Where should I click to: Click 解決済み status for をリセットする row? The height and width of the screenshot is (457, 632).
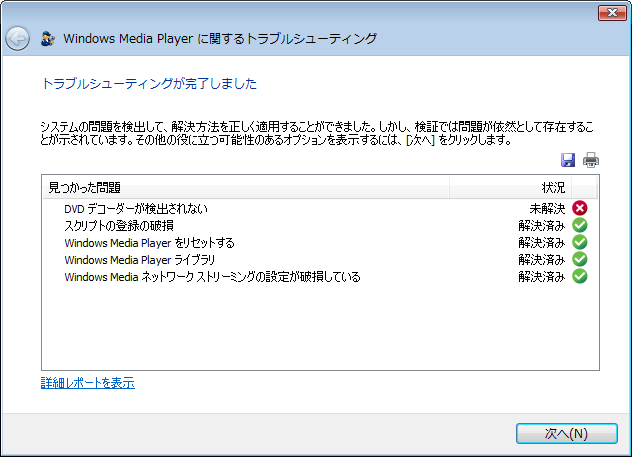542,243
